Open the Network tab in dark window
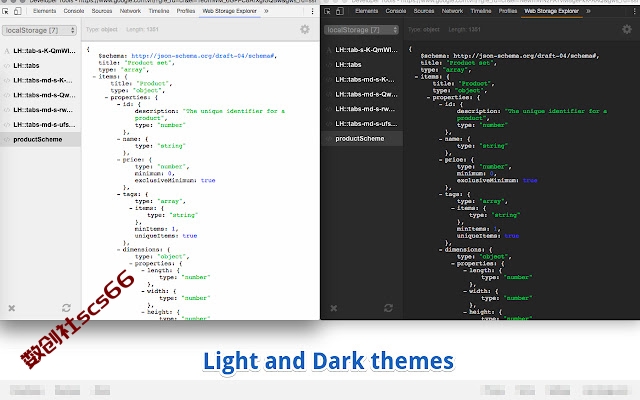640x400 pixels. pos(452,11)
